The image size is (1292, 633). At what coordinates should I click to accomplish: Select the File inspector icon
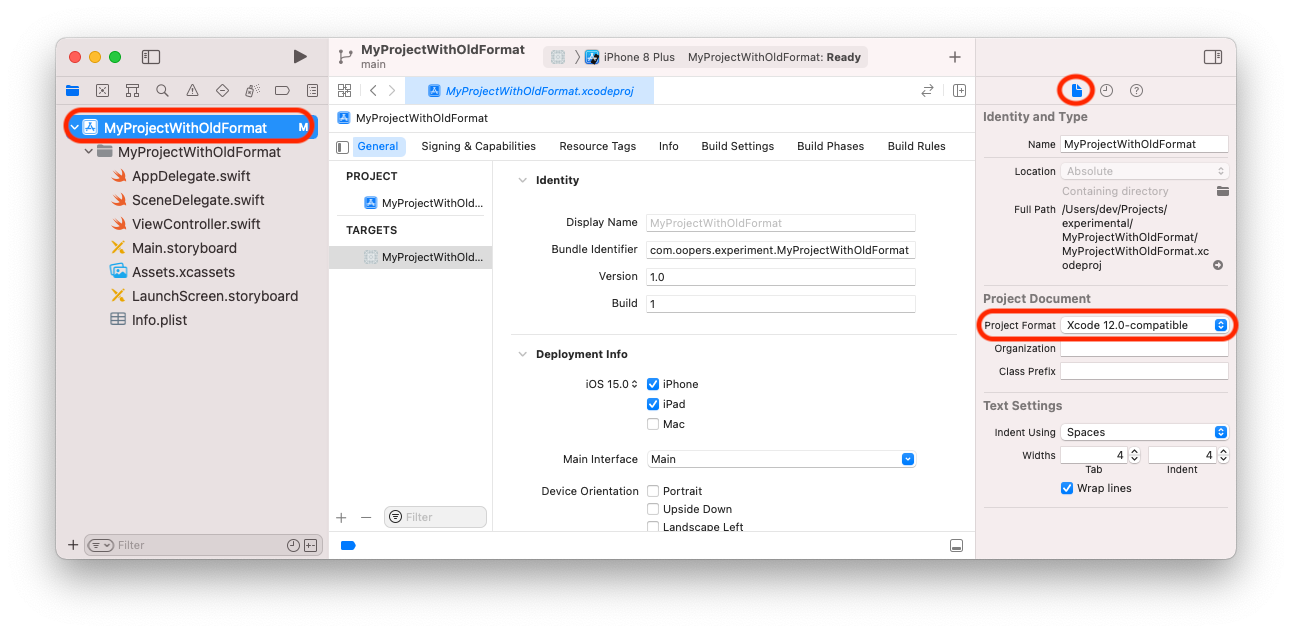tap(1077, 90)
